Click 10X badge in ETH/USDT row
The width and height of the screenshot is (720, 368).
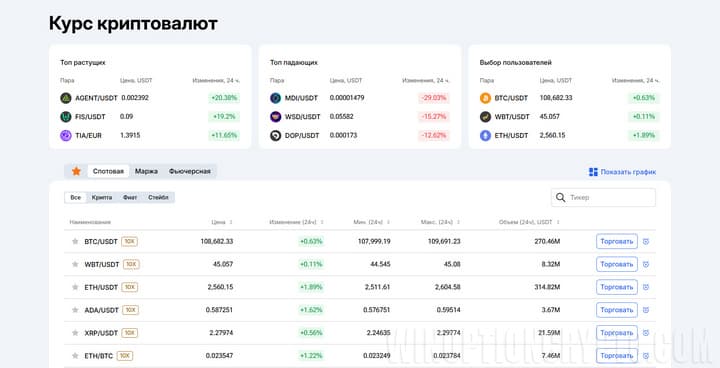pyautogui.click(x=130, y=287)
